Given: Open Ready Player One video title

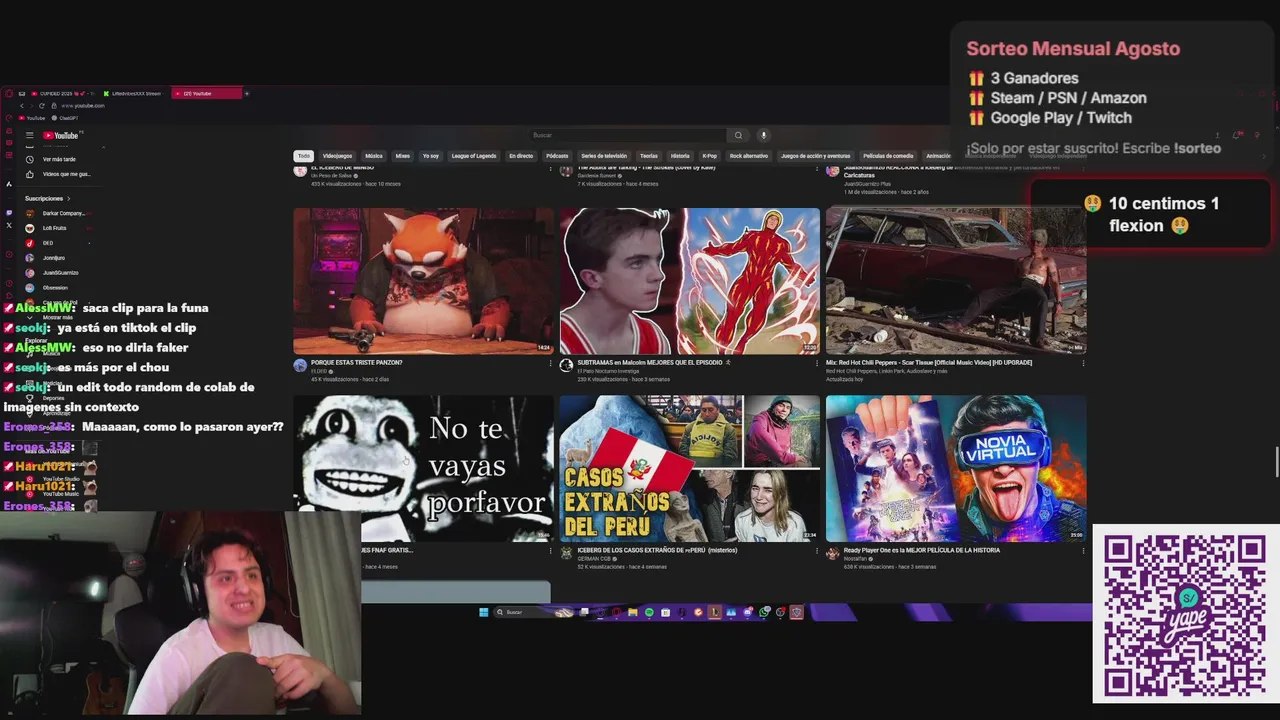Looking at the screenshot, I should point(922,550).
